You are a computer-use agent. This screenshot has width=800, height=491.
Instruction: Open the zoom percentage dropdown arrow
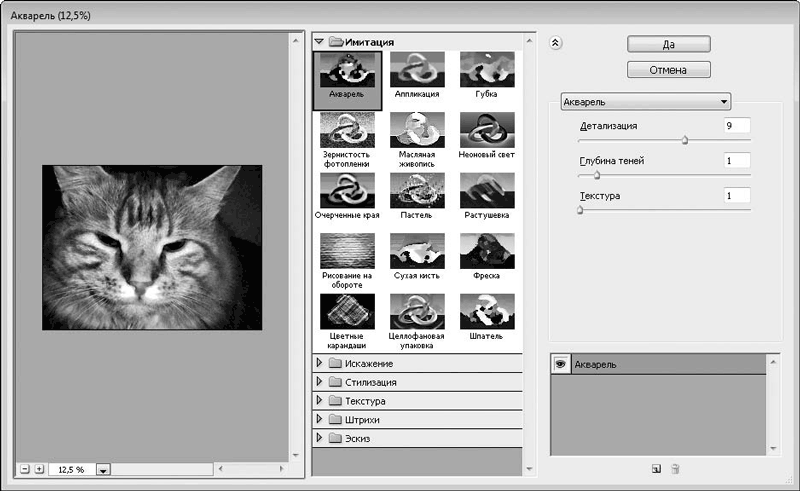(x=103, y=470)
